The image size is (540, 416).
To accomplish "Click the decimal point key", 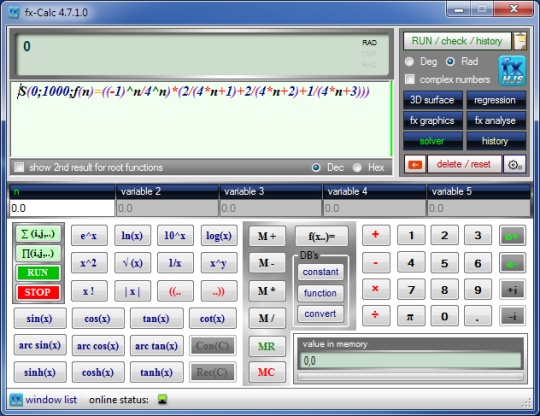I will (478, 316).
